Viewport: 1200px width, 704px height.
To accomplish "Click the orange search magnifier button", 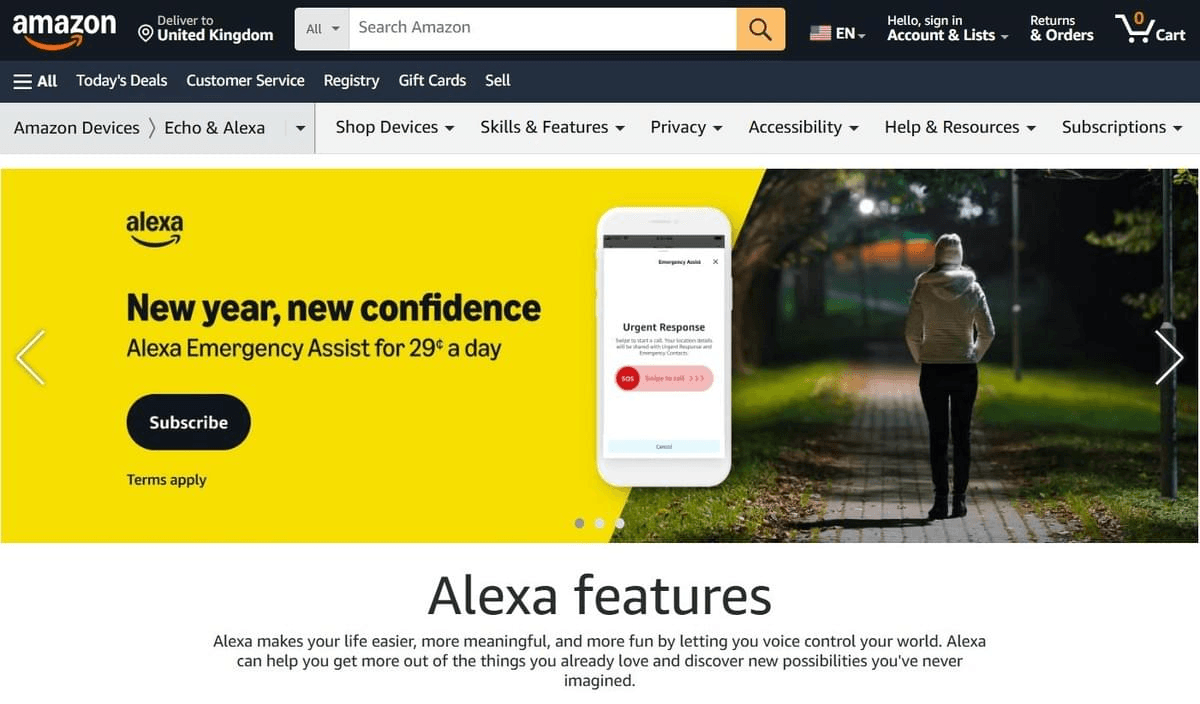I will tap(760, 29).
